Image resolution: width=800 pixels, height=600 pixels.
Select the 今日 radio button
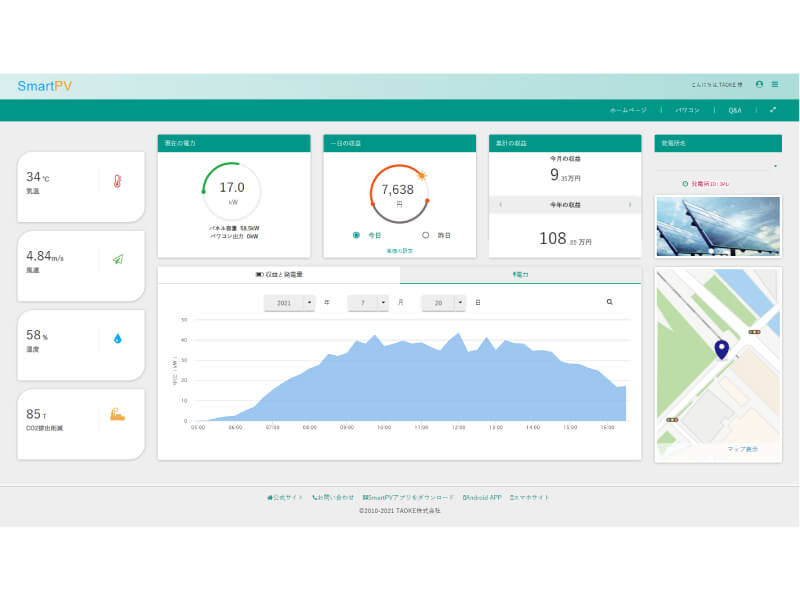coord(356,235)
